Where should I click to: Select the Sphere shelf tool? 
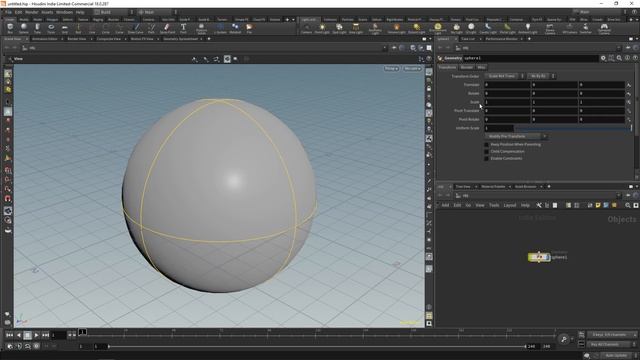pyautogui.click(x=24, y=28)
